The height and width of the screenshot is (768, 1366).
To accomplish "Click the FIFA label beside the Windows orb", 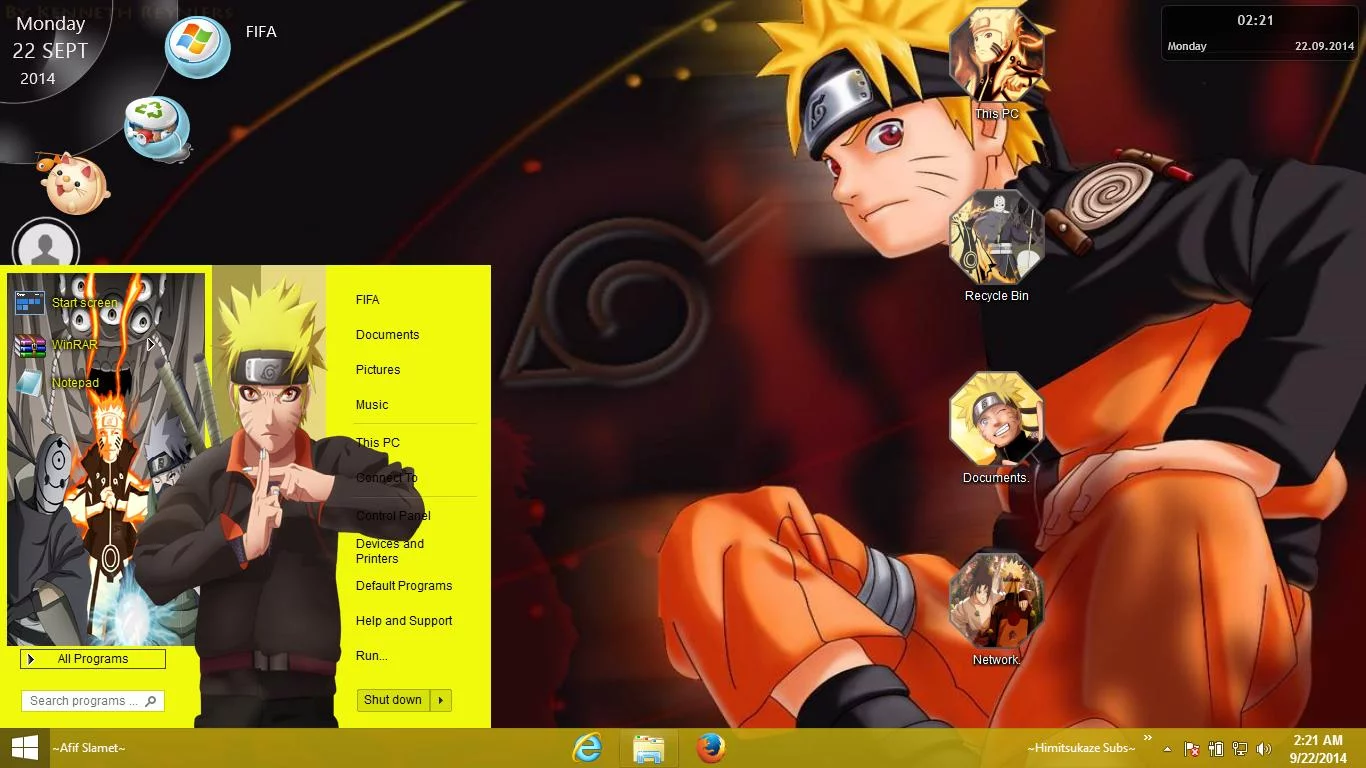I will pos(261,32).
